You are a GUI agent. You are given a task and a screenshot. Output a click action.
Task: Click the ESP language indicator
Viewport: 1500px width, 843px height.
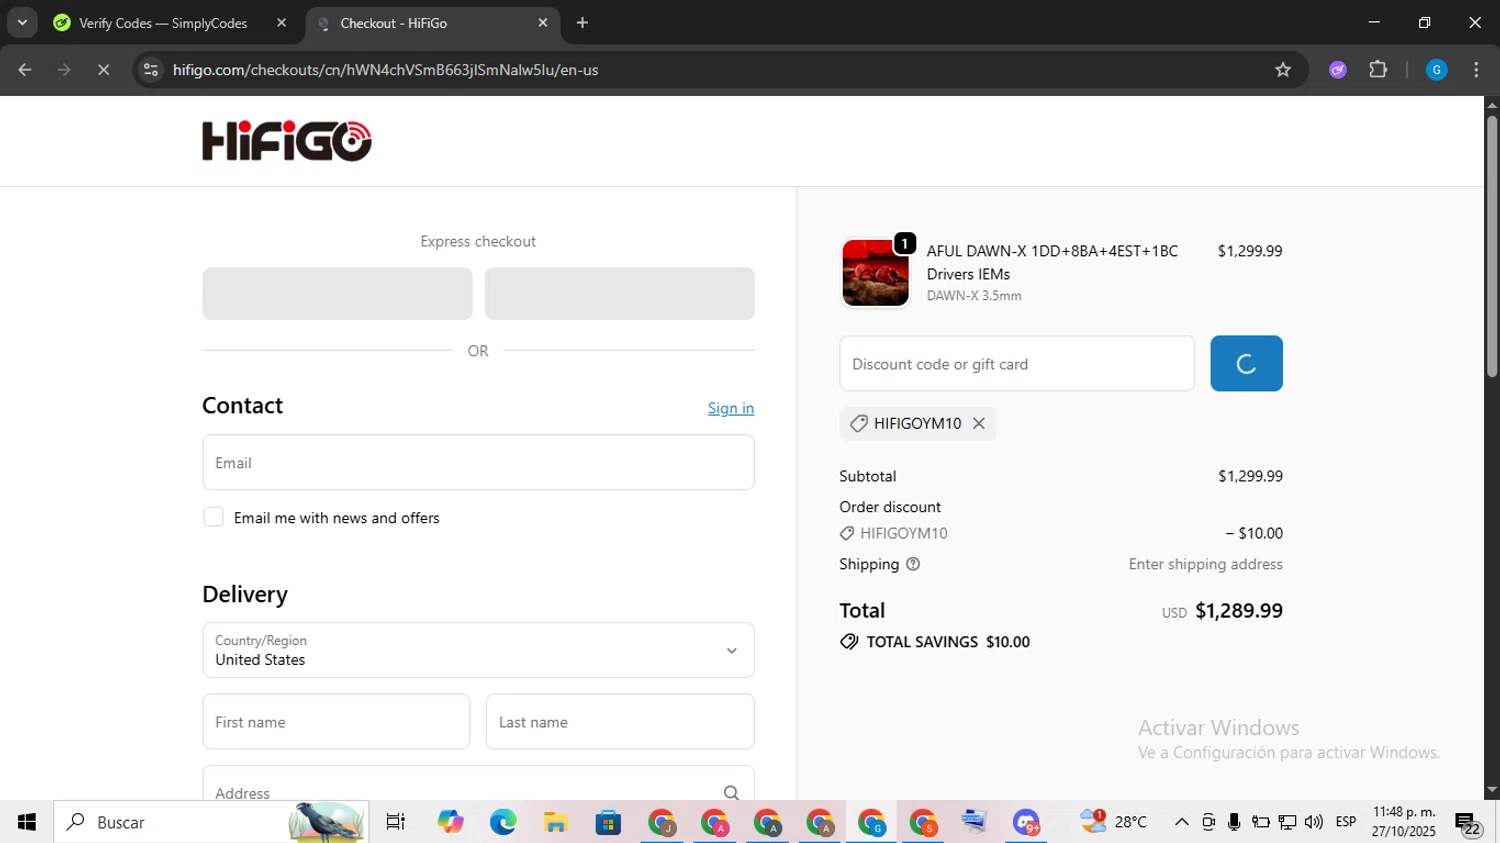point(1346,822)
